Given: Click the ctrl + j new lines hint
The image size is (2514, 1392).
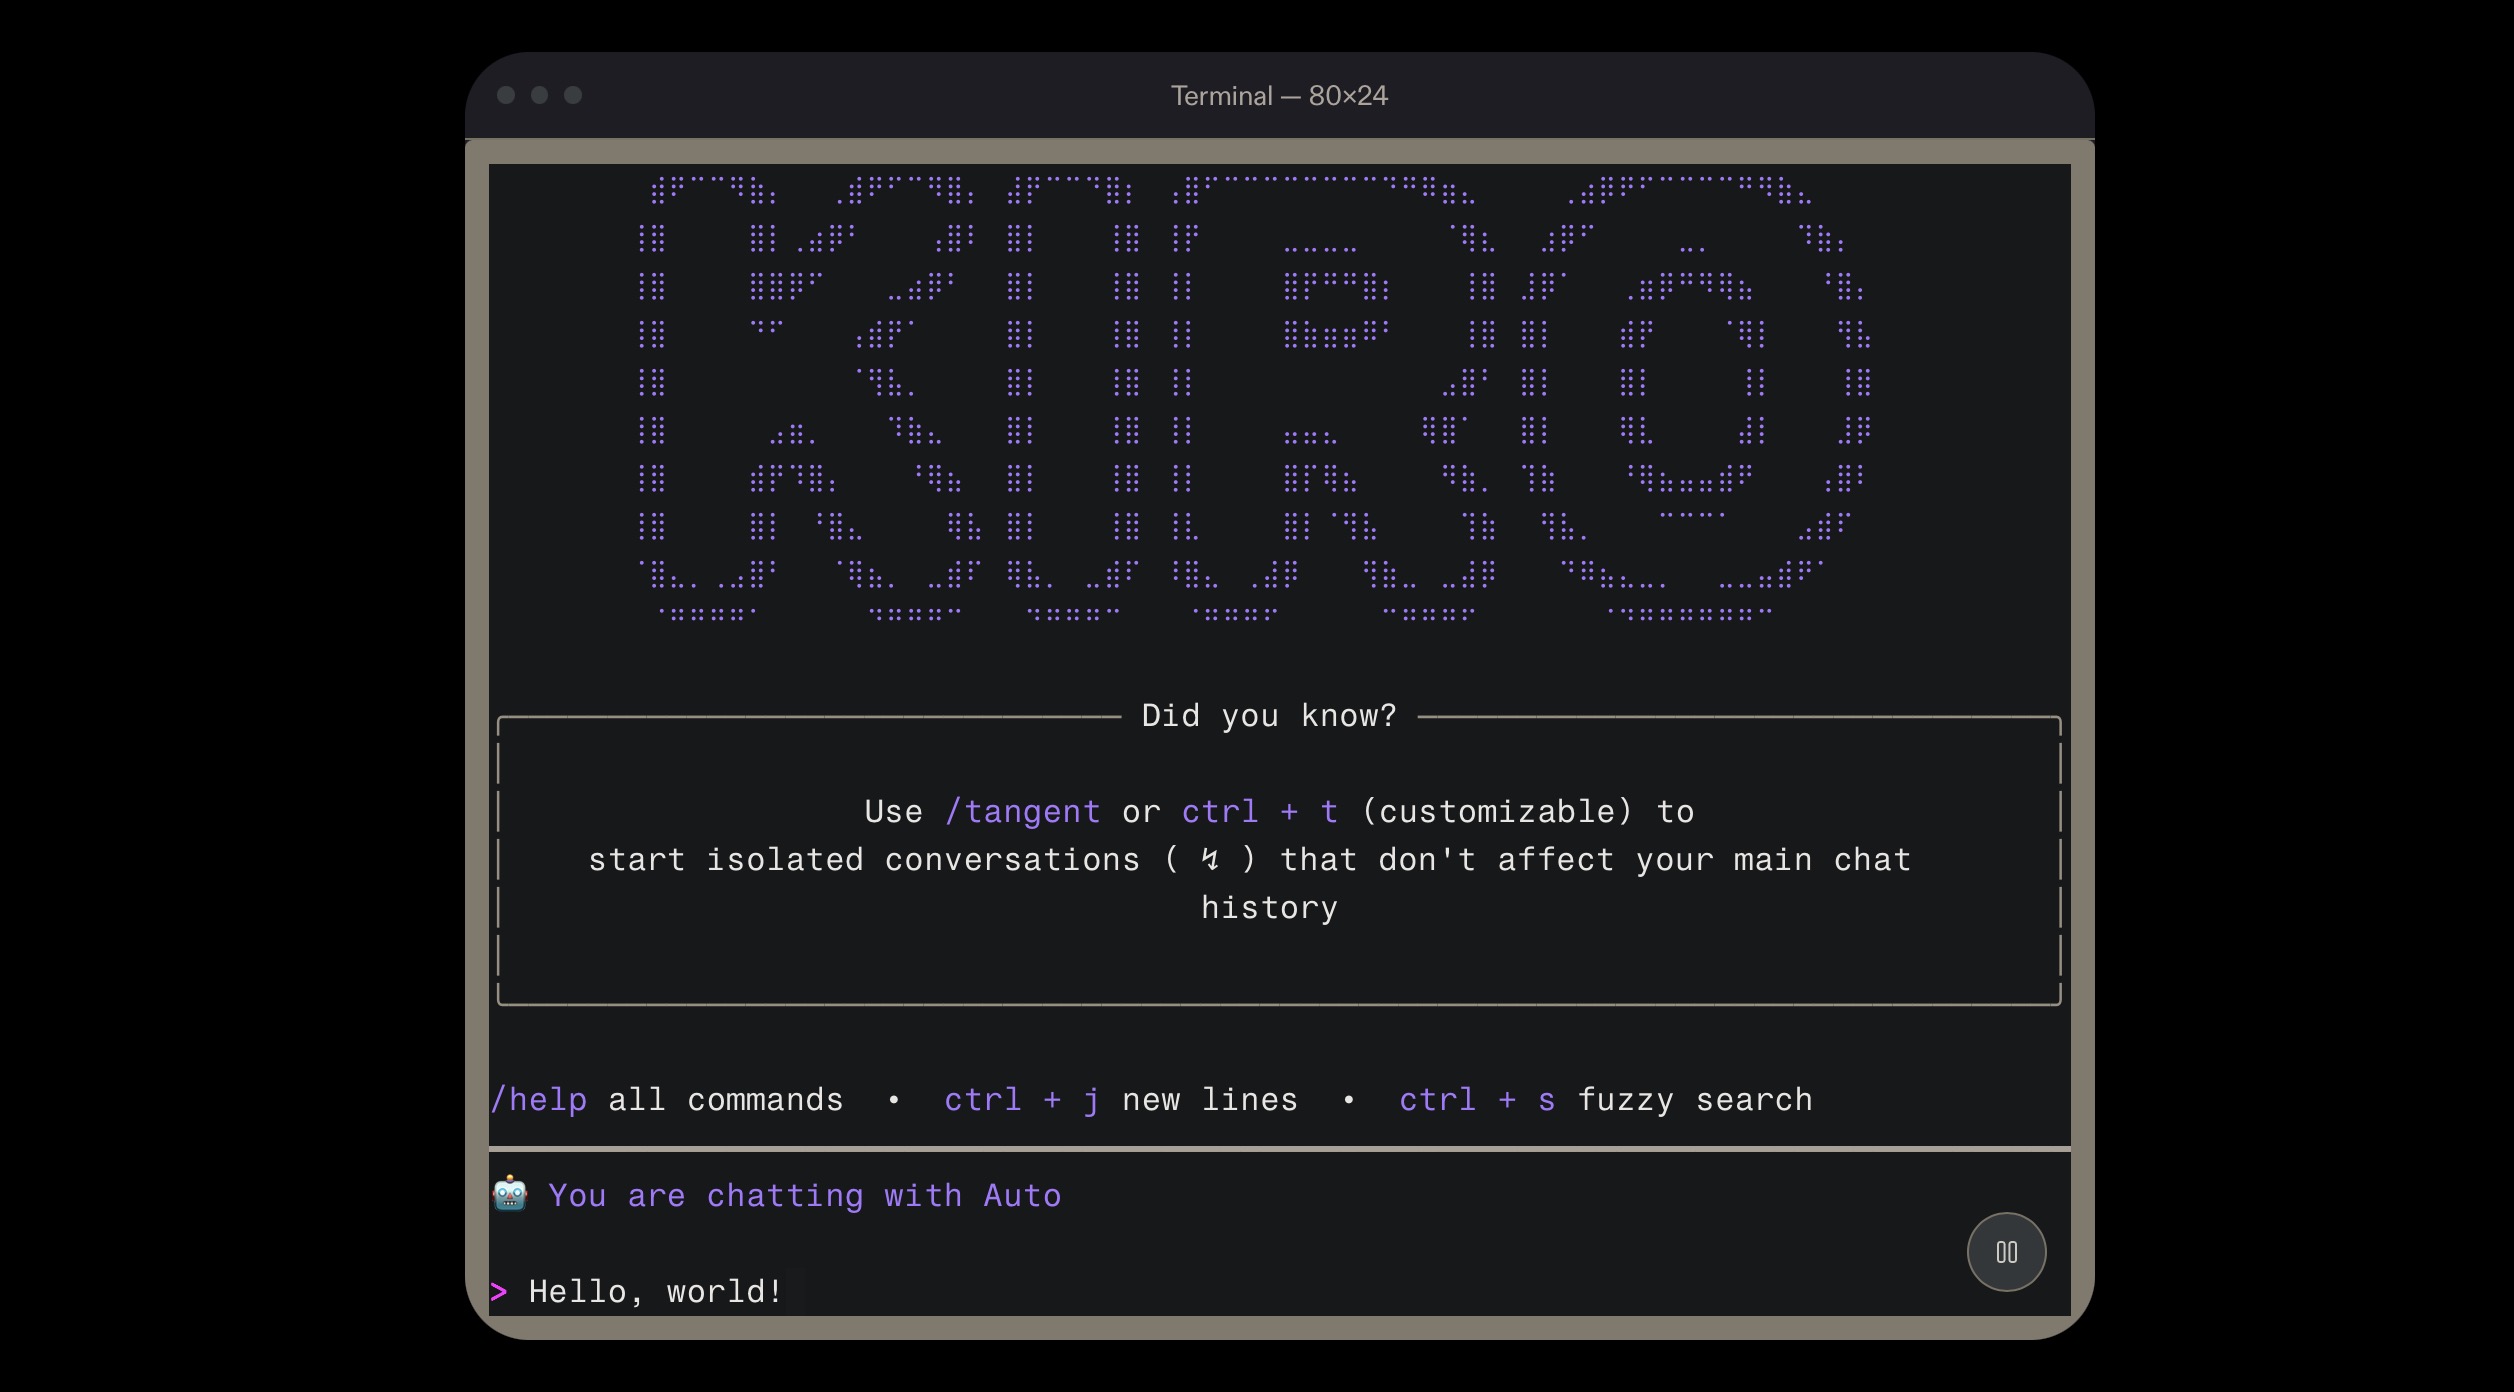Looking at the screenshot, I should 1021,1099.
